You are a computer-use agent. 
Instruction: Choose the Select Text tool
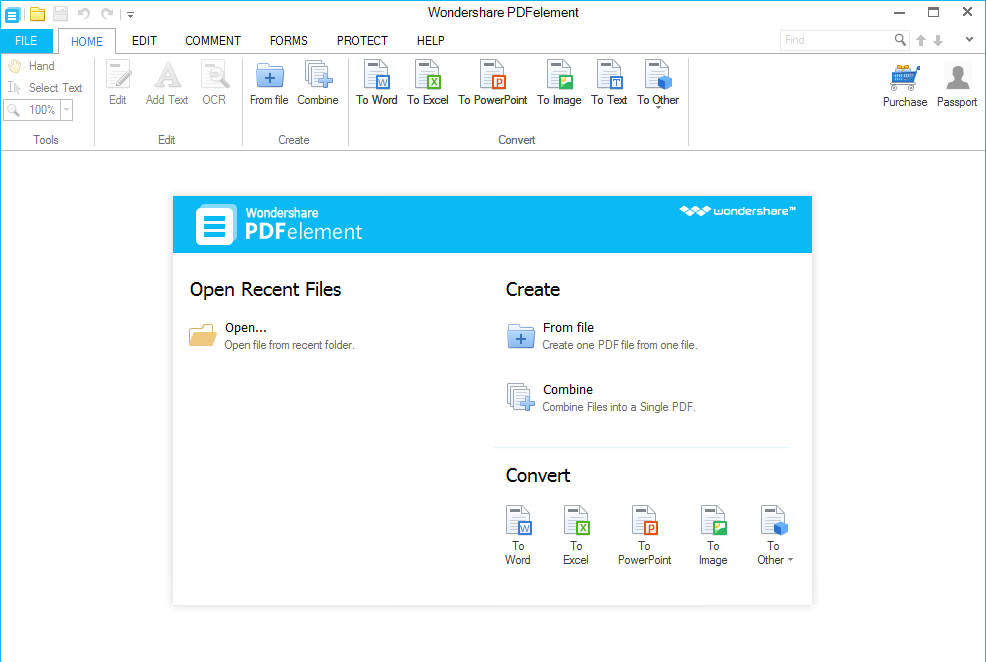point(45,87)
